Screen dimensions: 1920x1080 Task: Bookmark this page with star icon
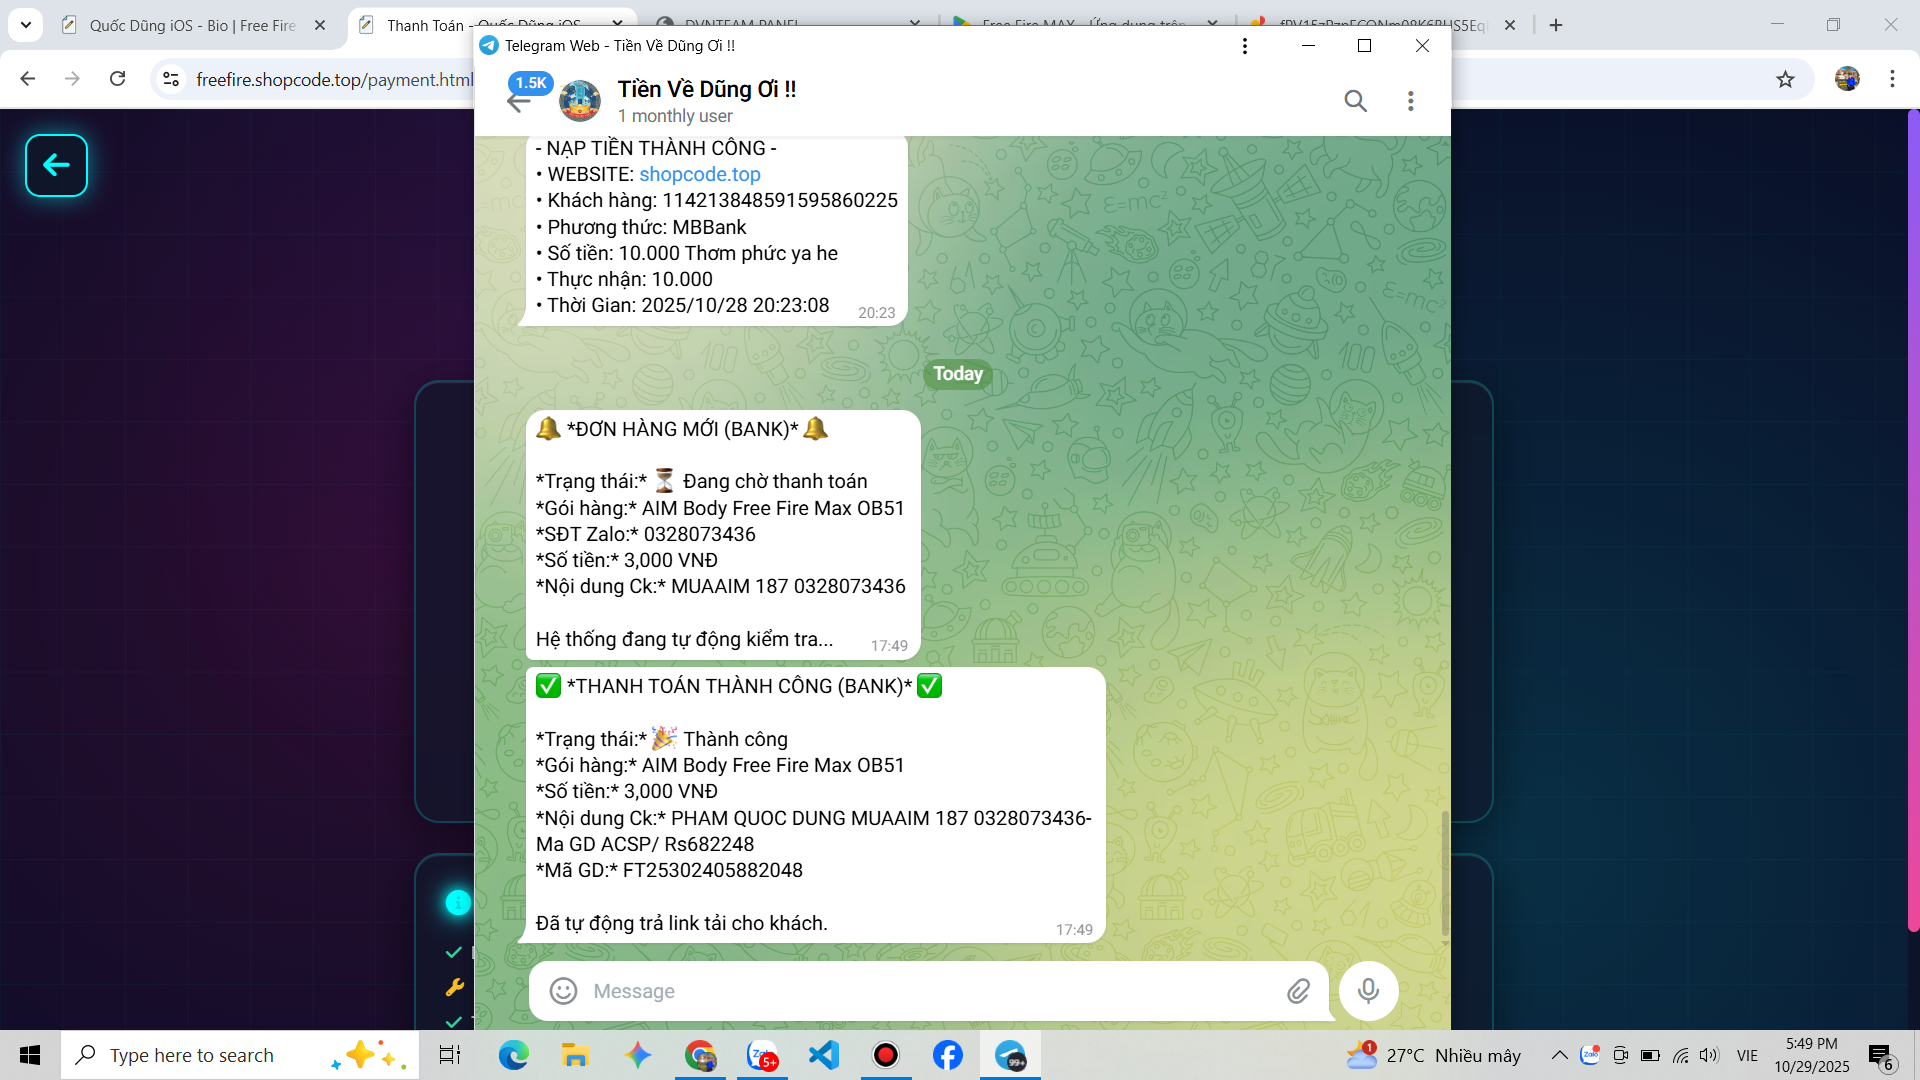(x=1785, y=79)
